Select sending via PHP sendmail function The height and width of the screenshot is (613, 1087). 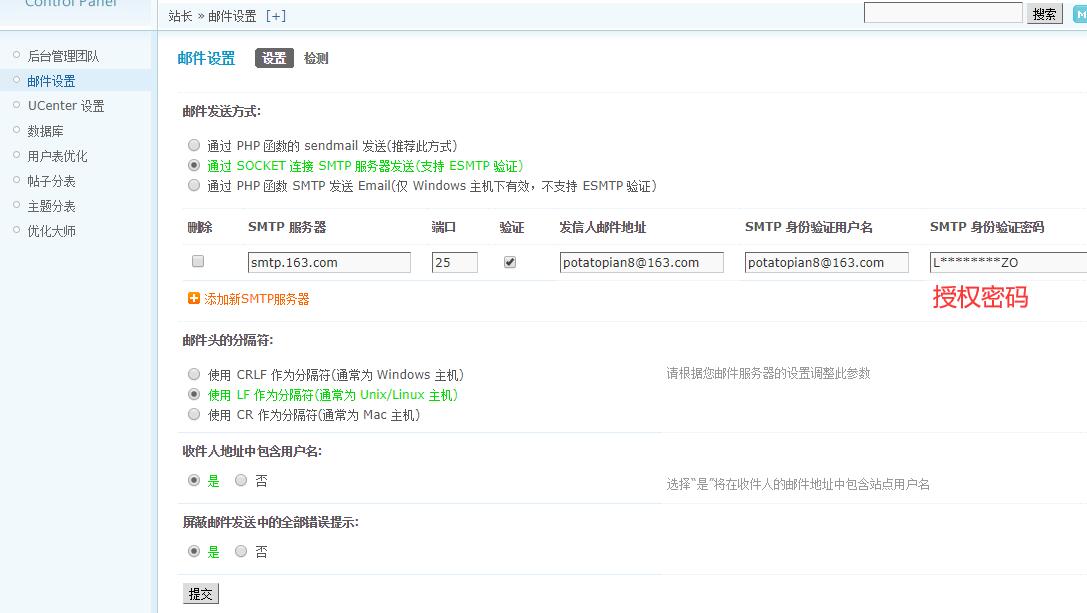pyautogui.click(x=194, y=145)
